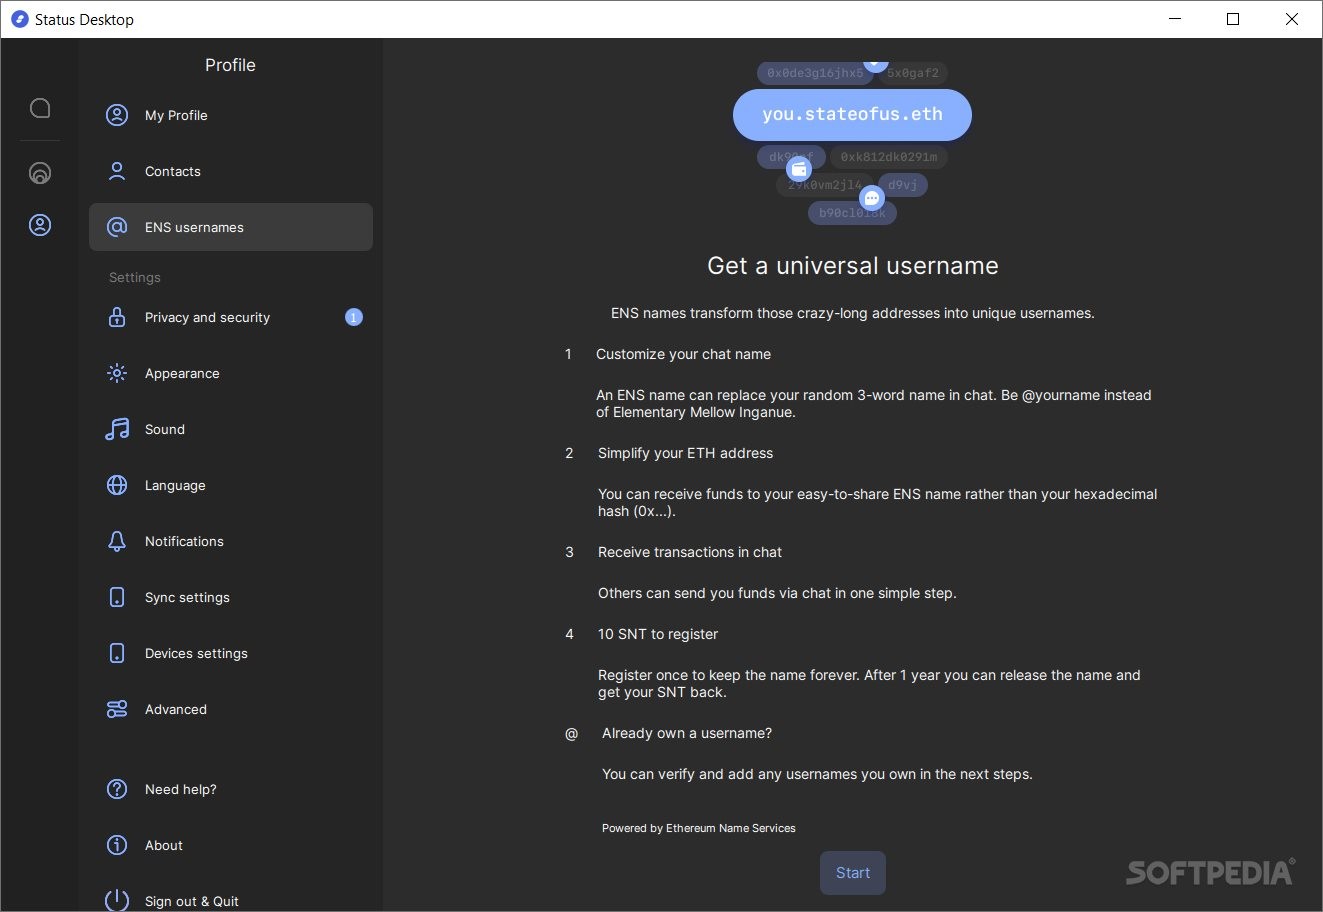1323x912 pixels.
Task: Open Devices settings
Action: click(231, 653)
